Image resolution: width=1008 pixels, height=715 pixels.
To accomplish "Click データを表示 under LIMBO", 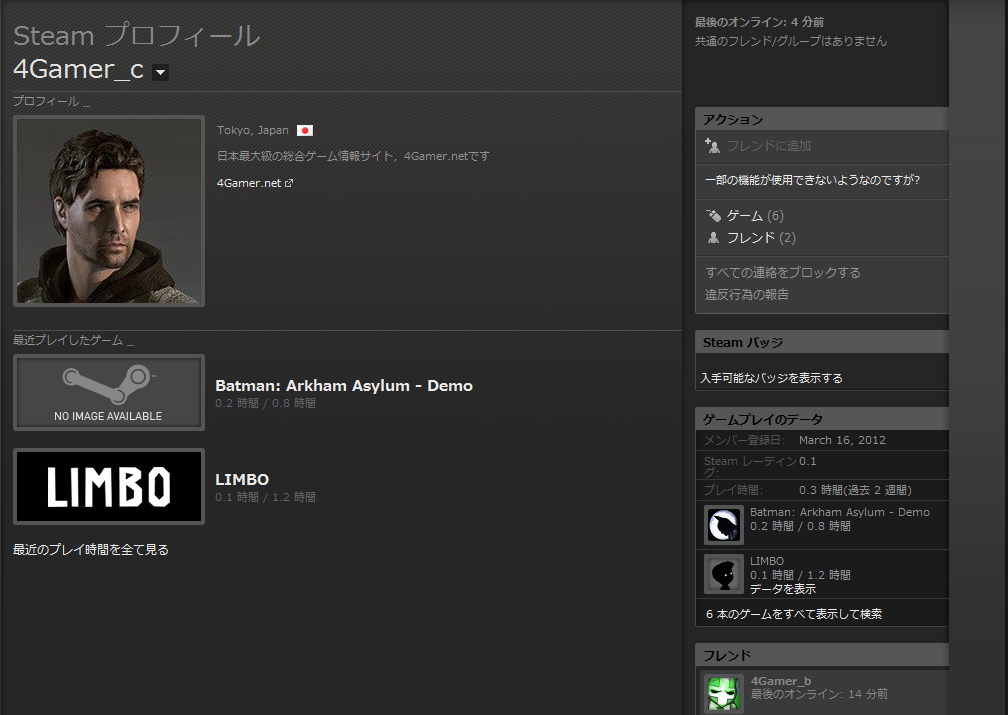I will tap(782, 589).
